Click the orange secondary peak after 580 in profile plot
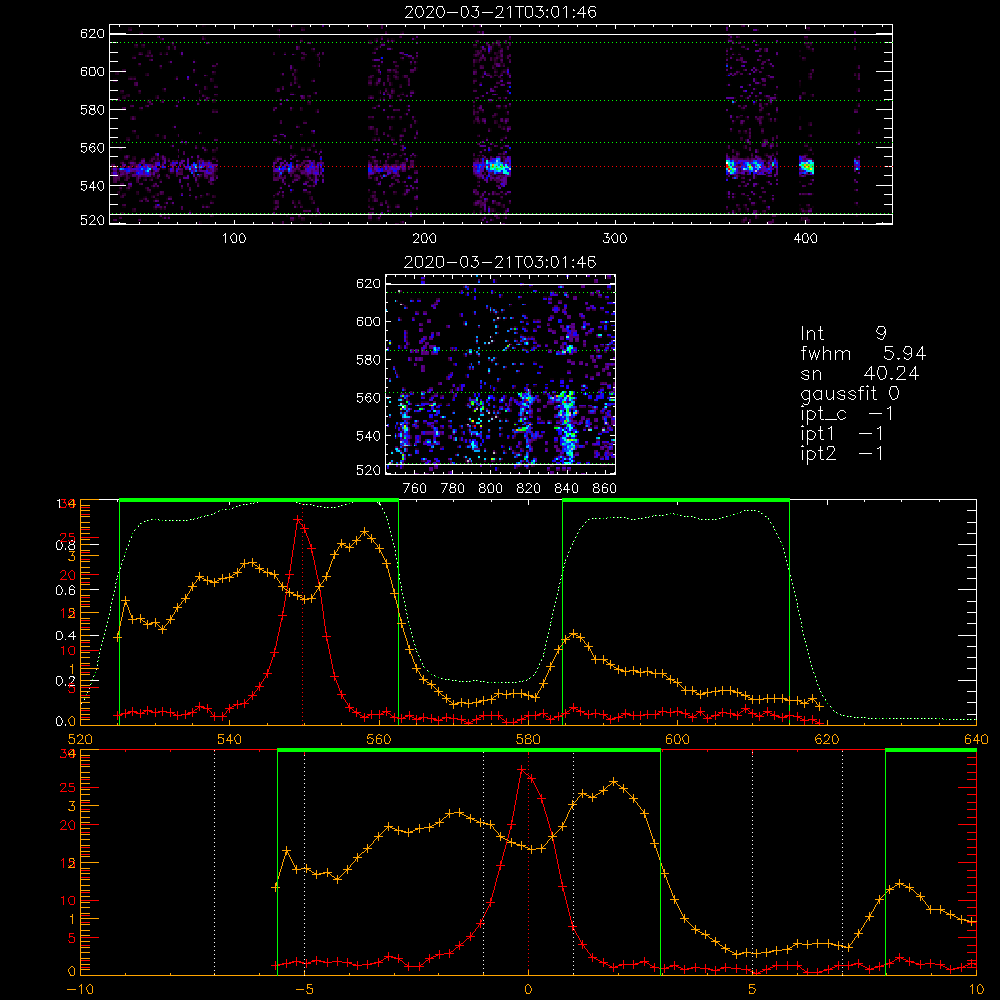1000x1000 pixels. (573, 633)
